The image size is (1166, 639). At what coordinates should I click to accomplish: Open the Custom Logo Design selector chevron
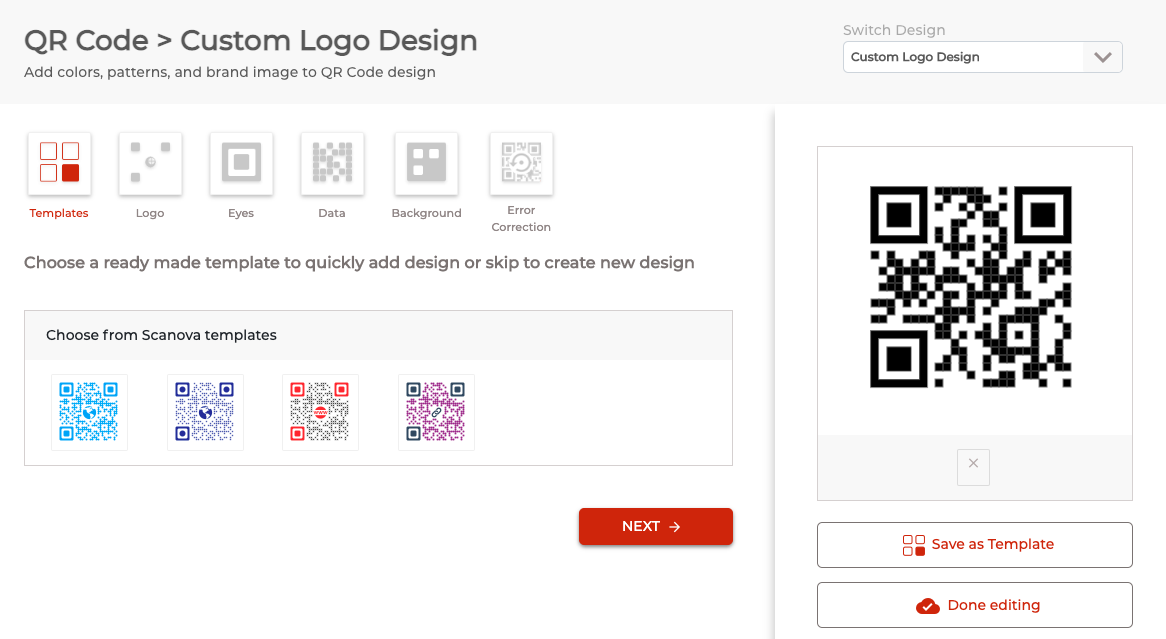pyautogui.click(x=1103, y=57)
